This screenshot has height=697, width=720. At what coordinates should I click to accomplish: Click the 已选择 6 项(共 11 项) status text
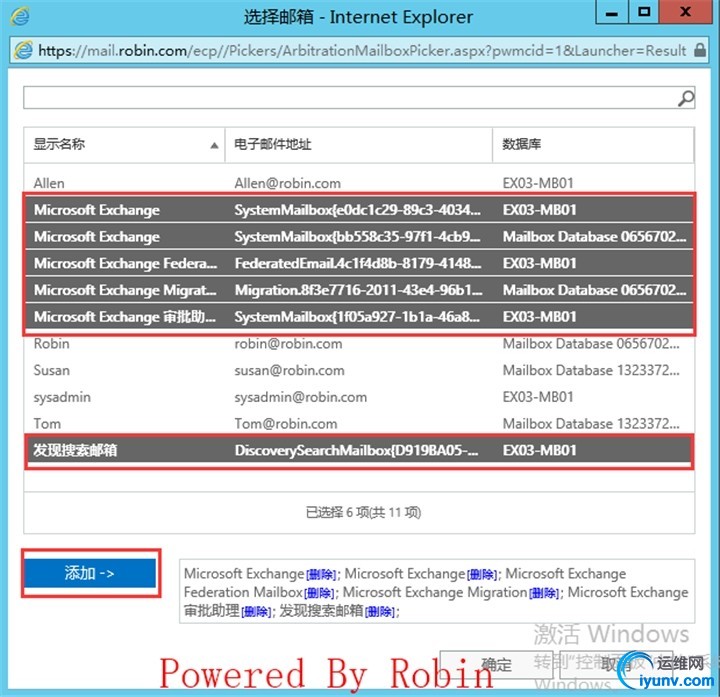363,512
